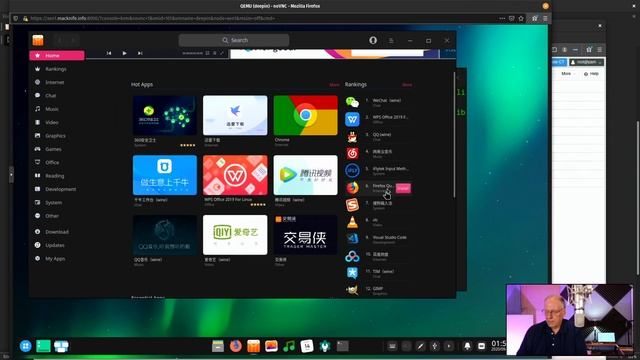The width and height of the screenshot is (640, 360).
Task: Click the fullscreen icon in the media bar
Action: click(222, 53)
